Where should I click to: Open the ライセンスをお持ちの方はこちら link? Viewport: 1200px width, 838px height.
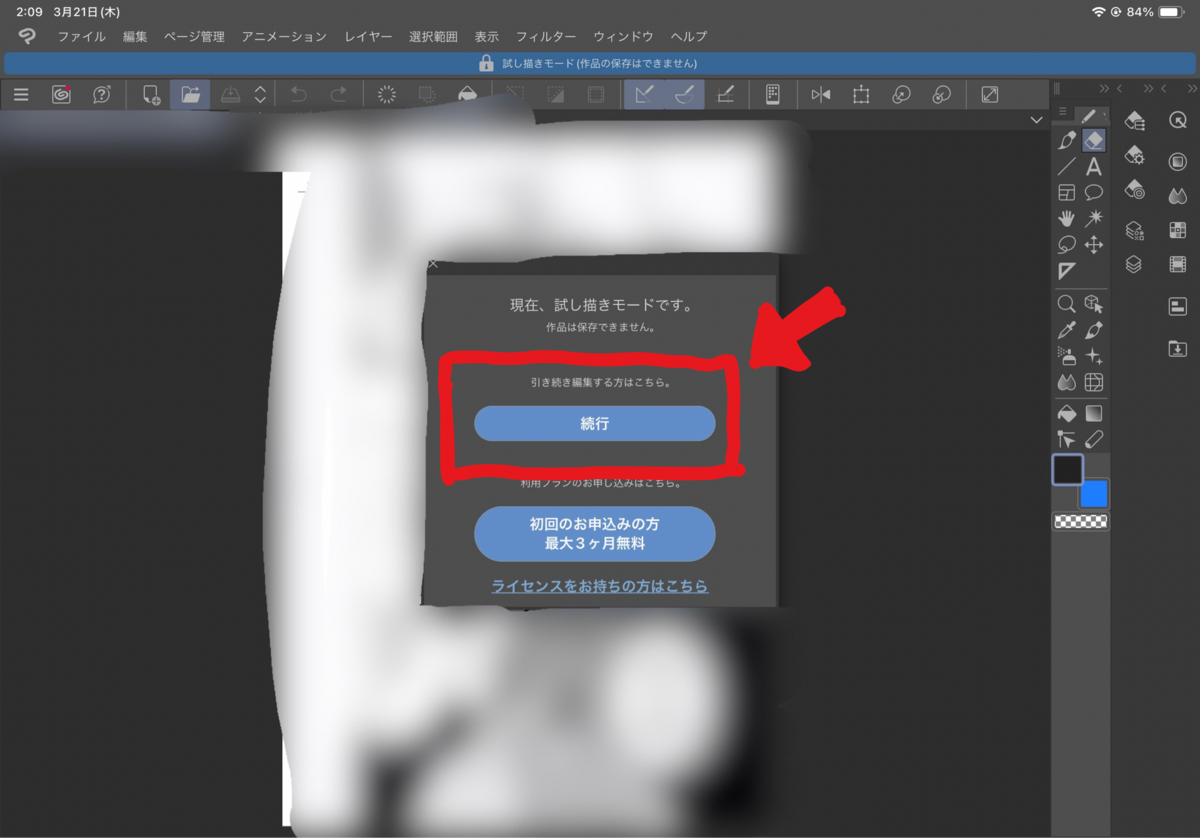click(x=600, y=586)
